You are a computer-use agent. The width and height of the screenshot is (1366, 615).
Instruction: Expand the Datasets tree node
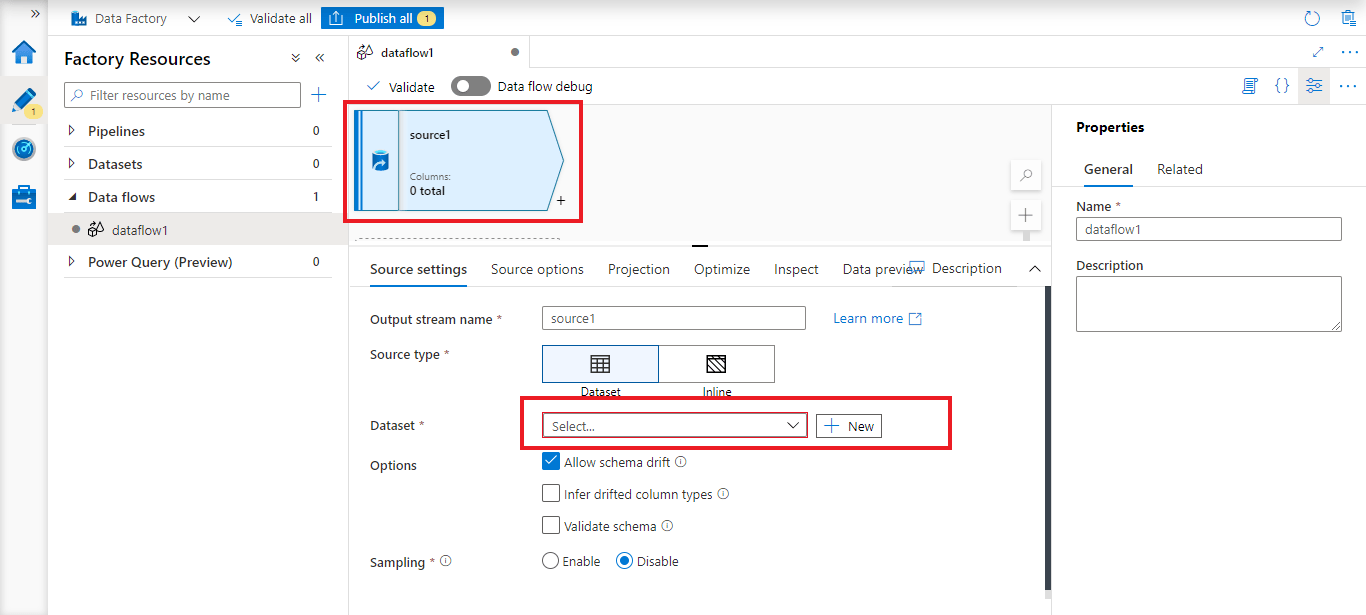tap(71, 164)
